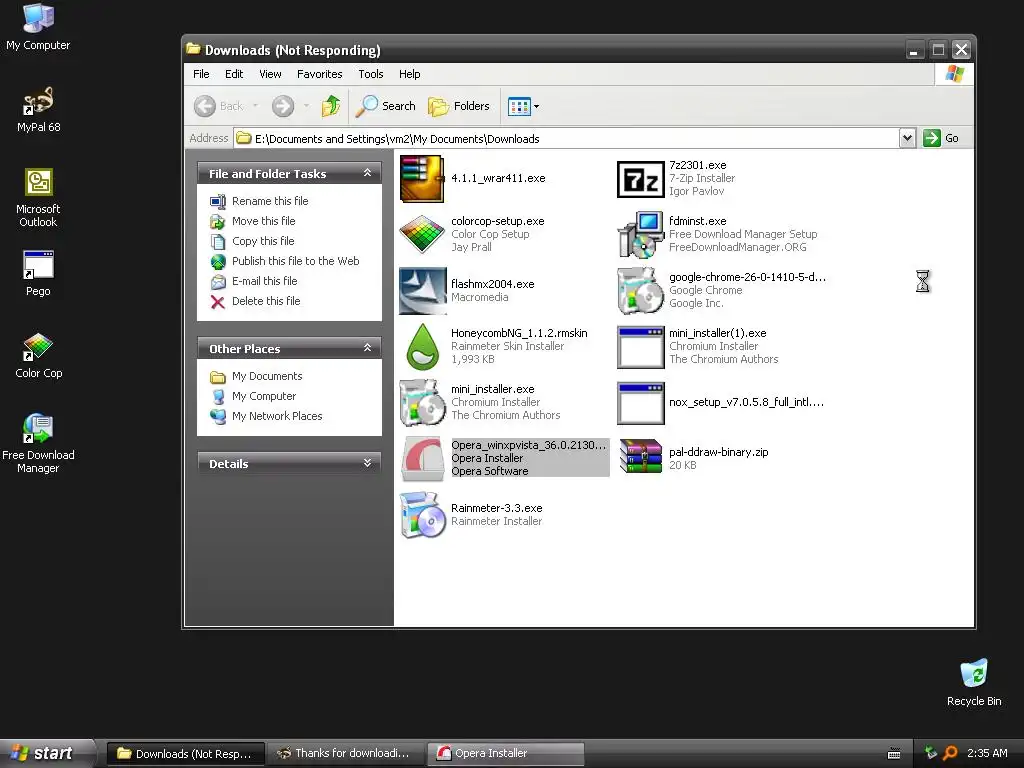Open the Help menu
The image size is (1024, 768).
(409, 74)
